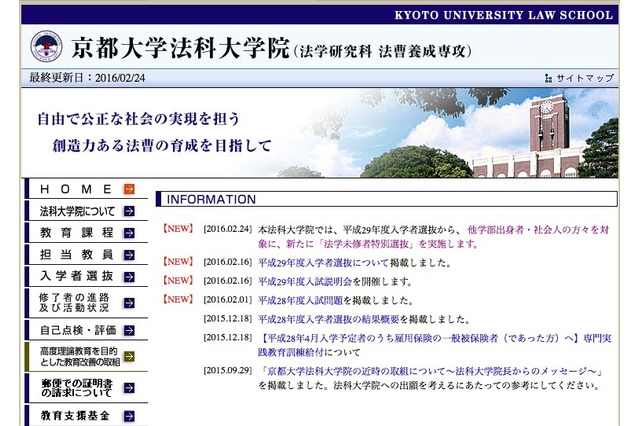Open 法科大学院について in the sidebar
The image size is (640, 426).
tap(87, 211)
